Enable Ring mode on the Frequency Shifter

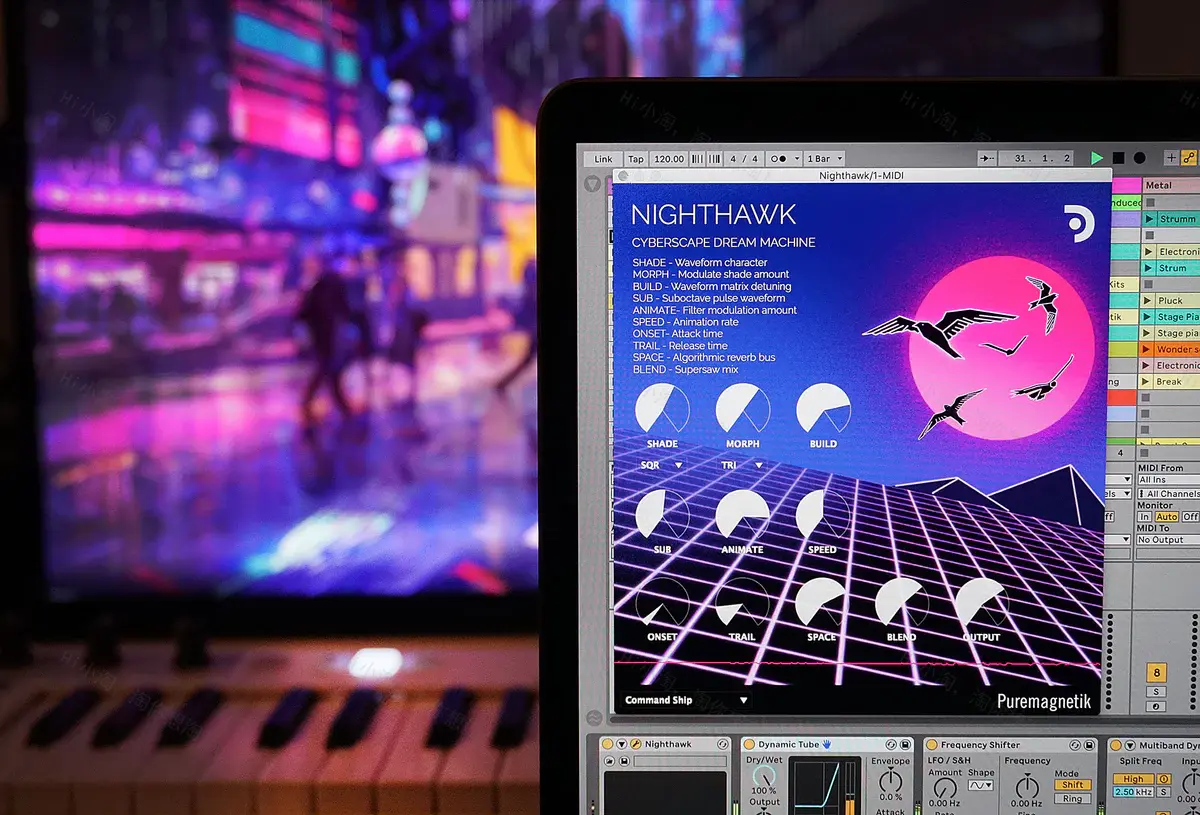(x=1073, y=798)
